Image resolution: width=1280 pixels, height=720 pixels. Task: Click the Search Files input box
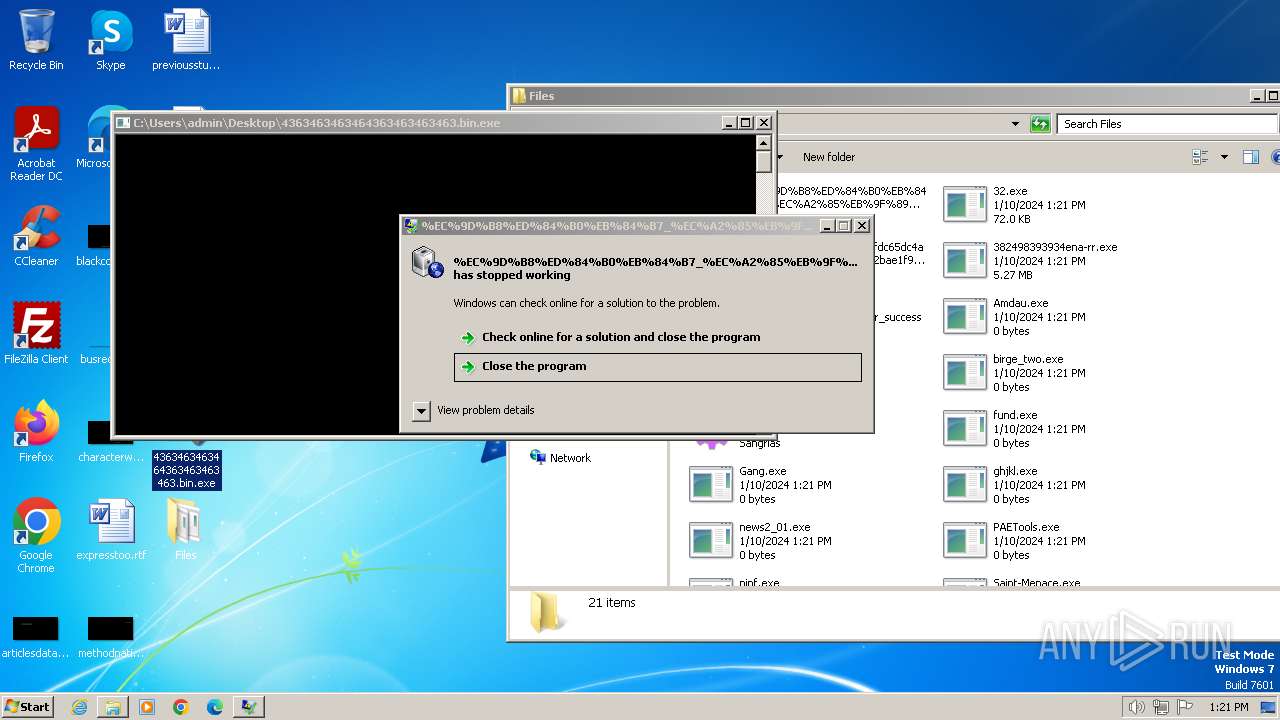tap(1166, 124)
